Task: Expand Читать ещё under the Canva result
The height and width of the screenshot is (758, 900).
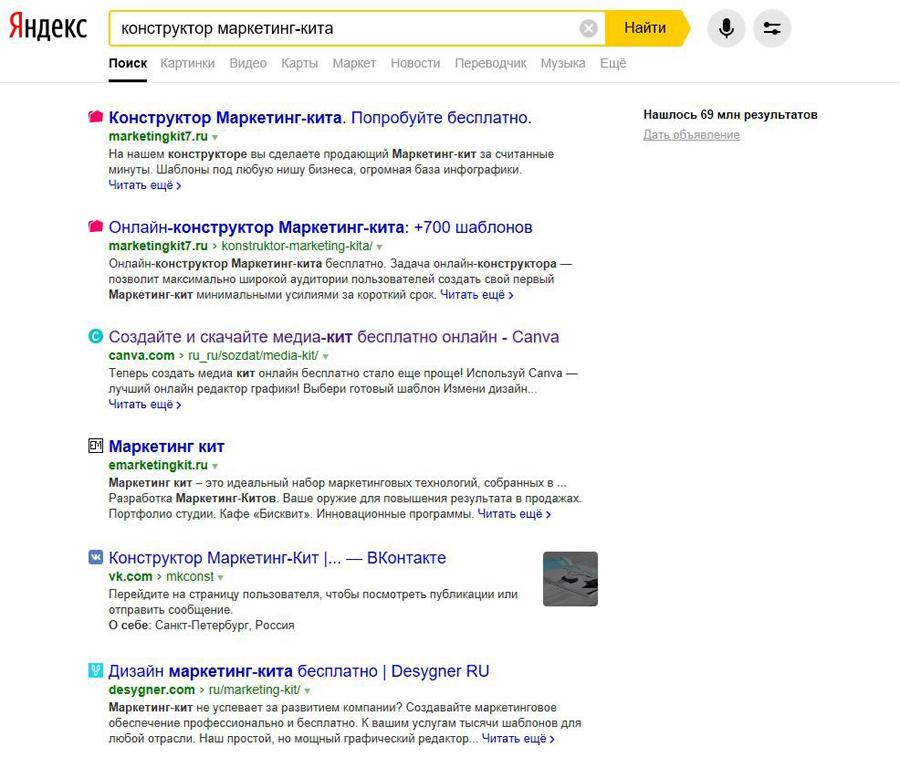Action: pos(145,405)
